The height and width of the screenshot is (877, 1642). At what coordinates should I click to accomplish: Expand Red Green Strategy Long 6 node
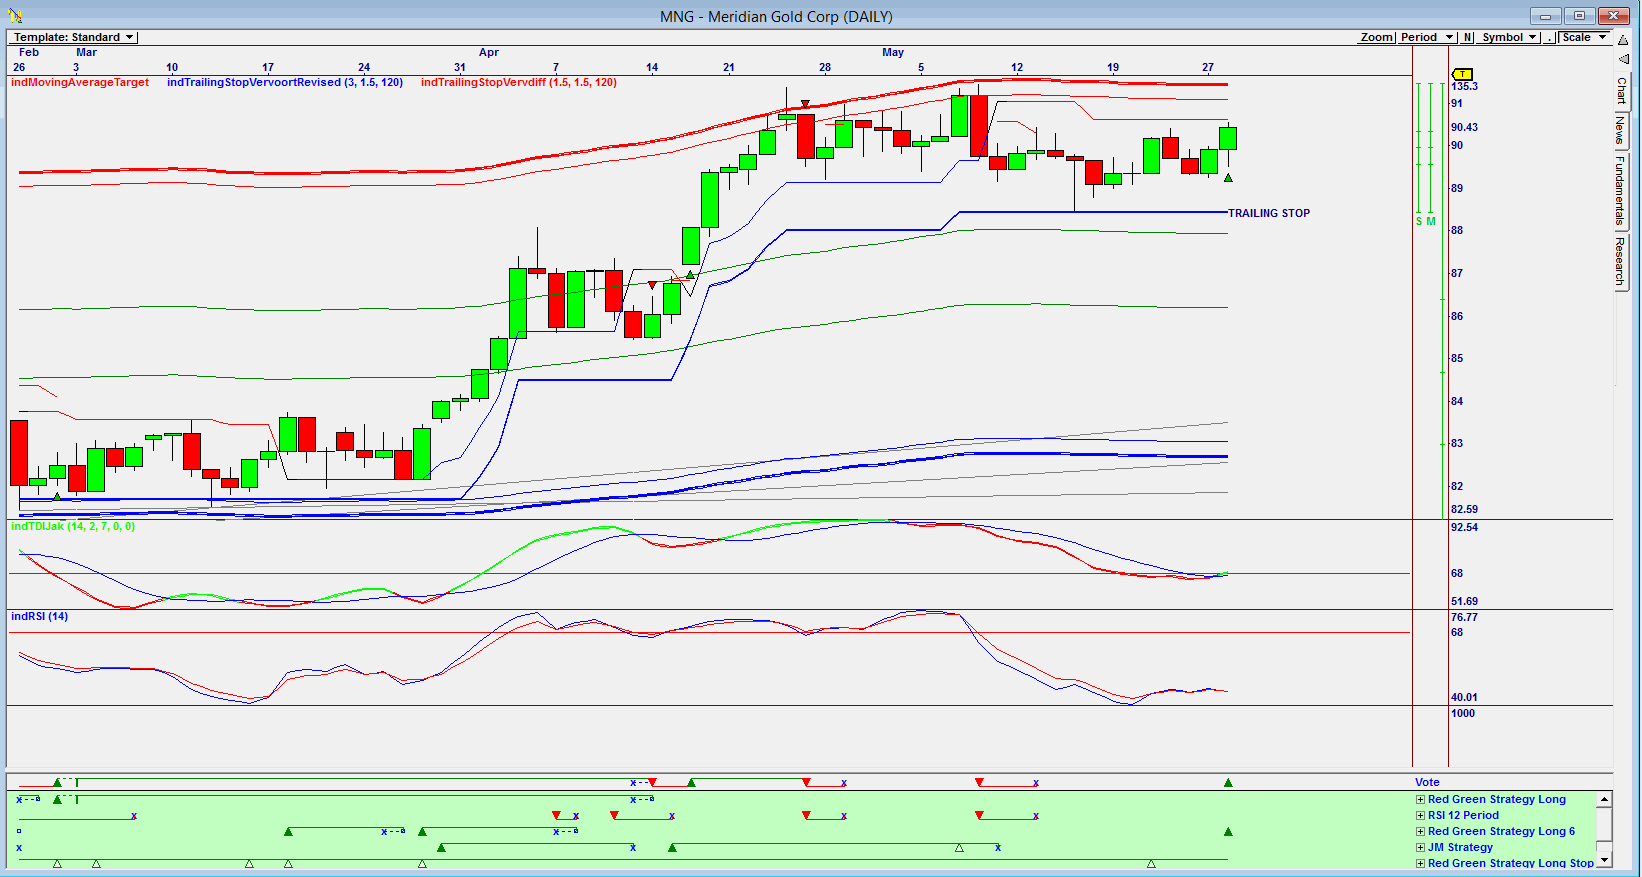coord(1420,831)
